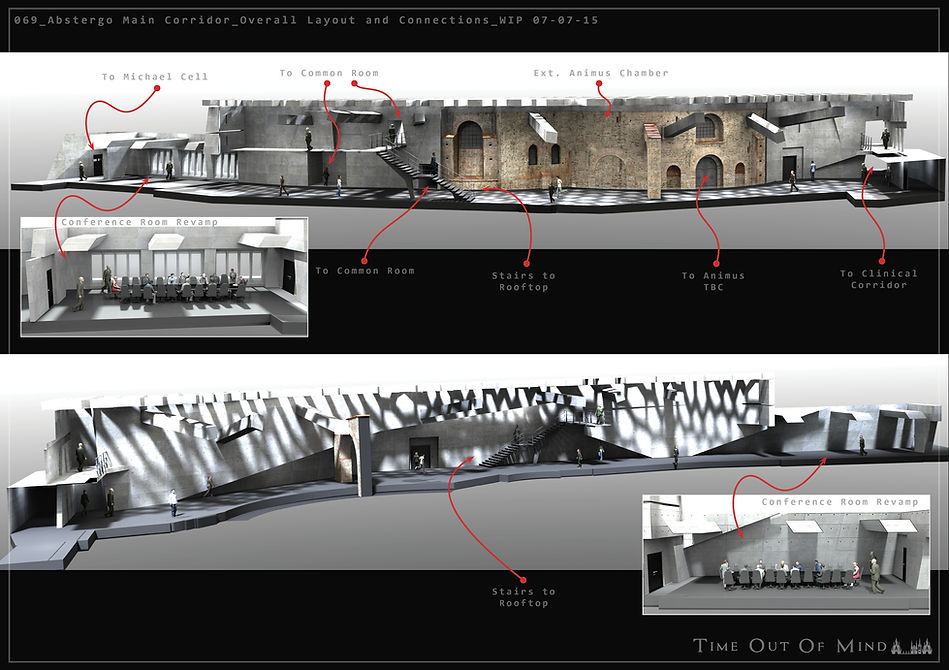Select the 'Ext. Animus Chamber' label
Viewport: 949px width, 670px height.
pyautogui.click(x=601, y=73)
